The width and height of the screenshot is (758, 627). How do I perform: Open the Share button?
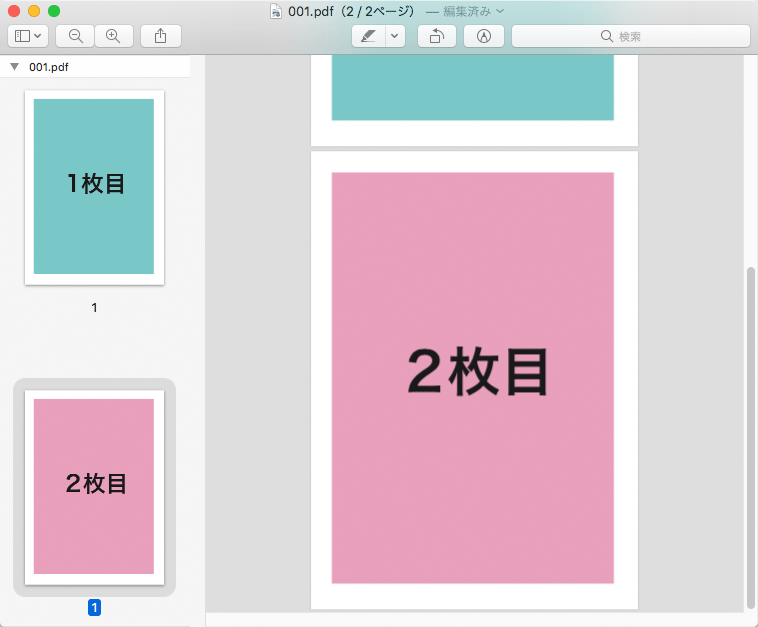click(160, 36)
